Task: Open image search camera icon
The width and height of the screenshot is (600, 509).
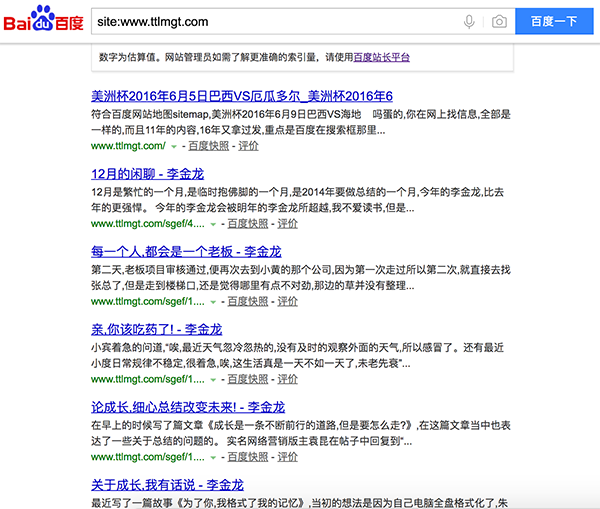Action: tap(499, 22)
